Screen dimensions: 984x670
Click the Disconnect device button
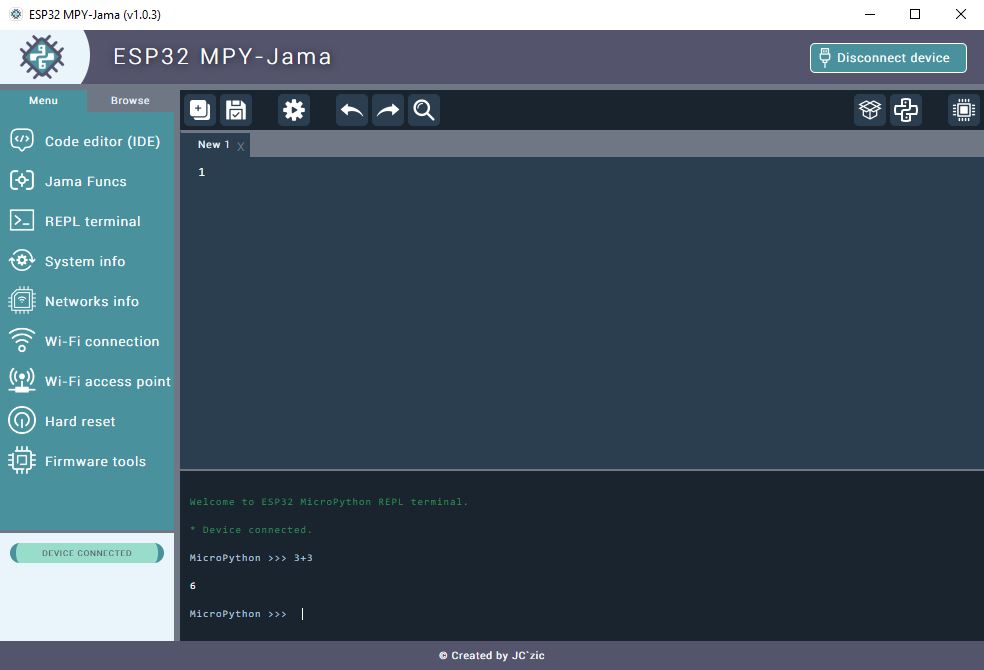888,58
